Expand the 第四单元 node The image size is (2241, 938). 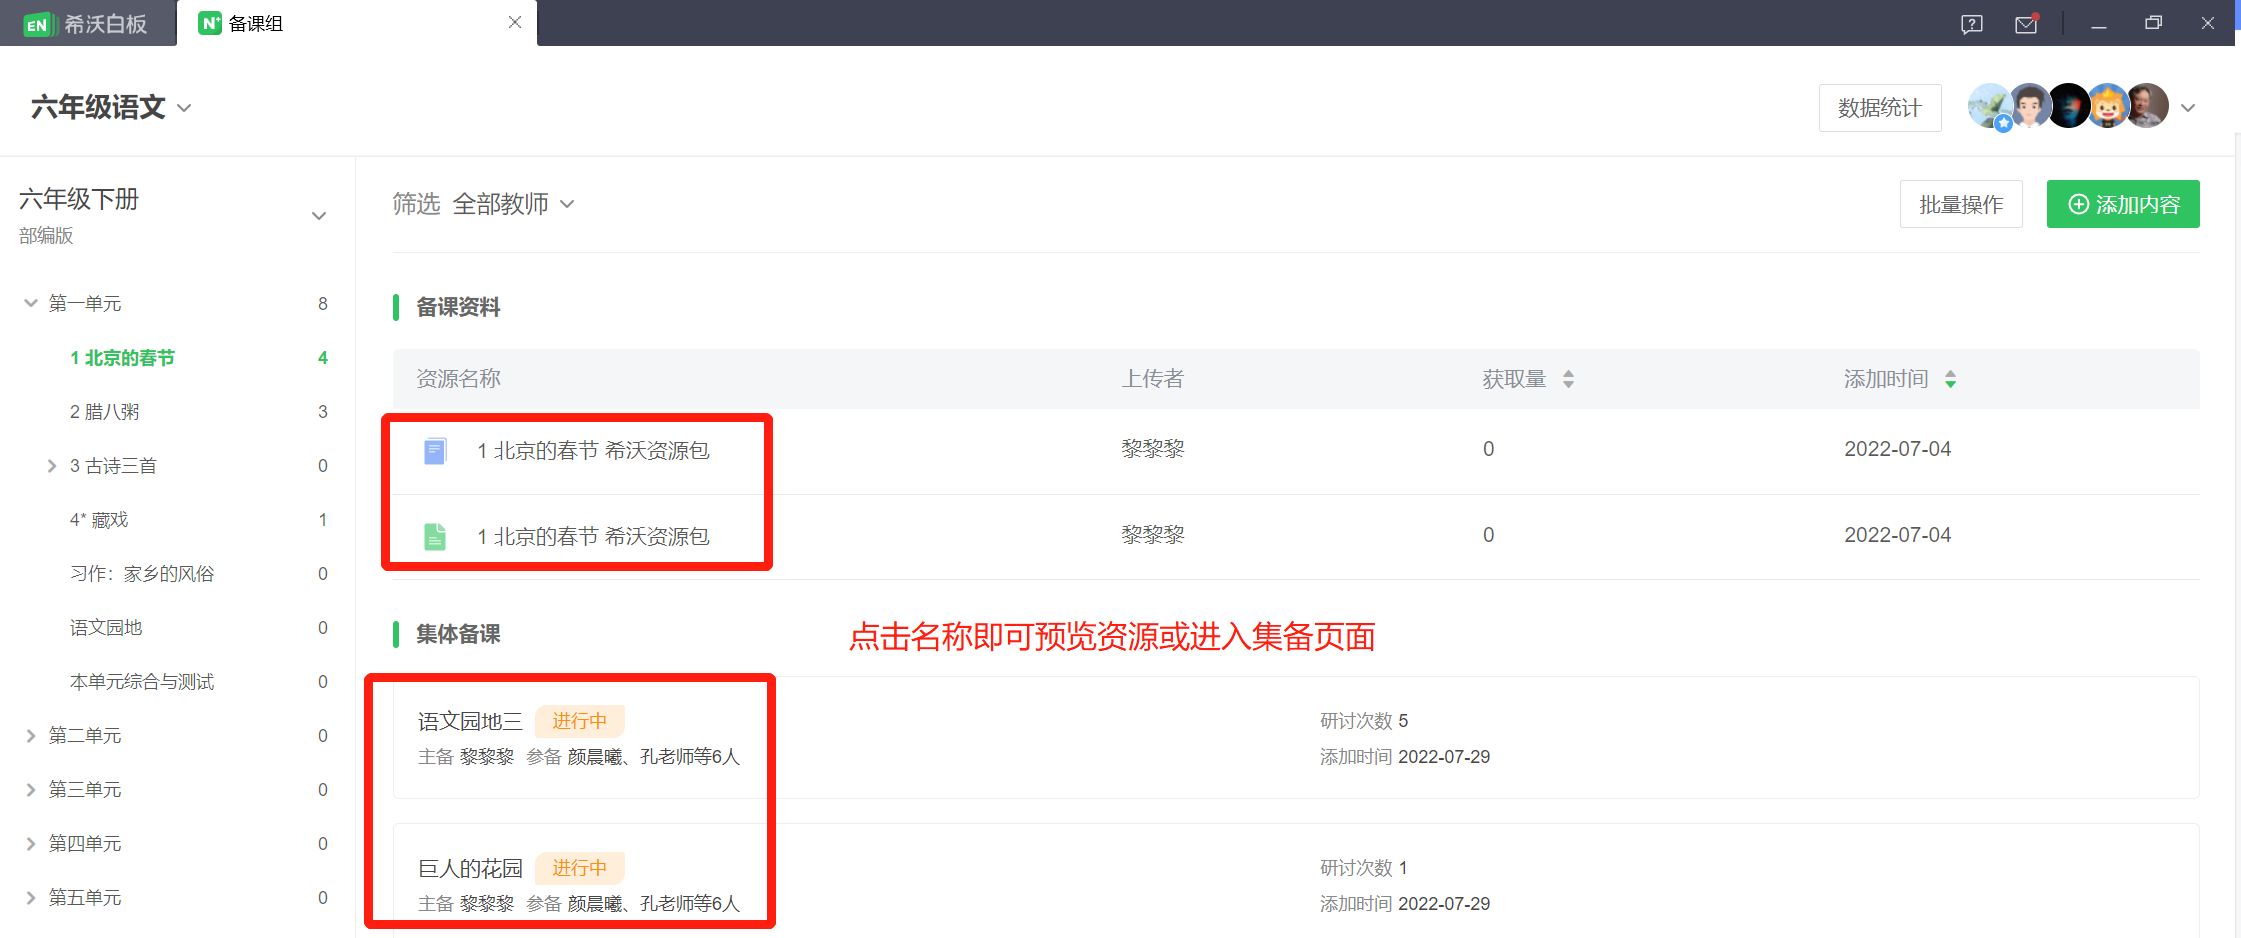pyautogui.click(x=31, y=844)
